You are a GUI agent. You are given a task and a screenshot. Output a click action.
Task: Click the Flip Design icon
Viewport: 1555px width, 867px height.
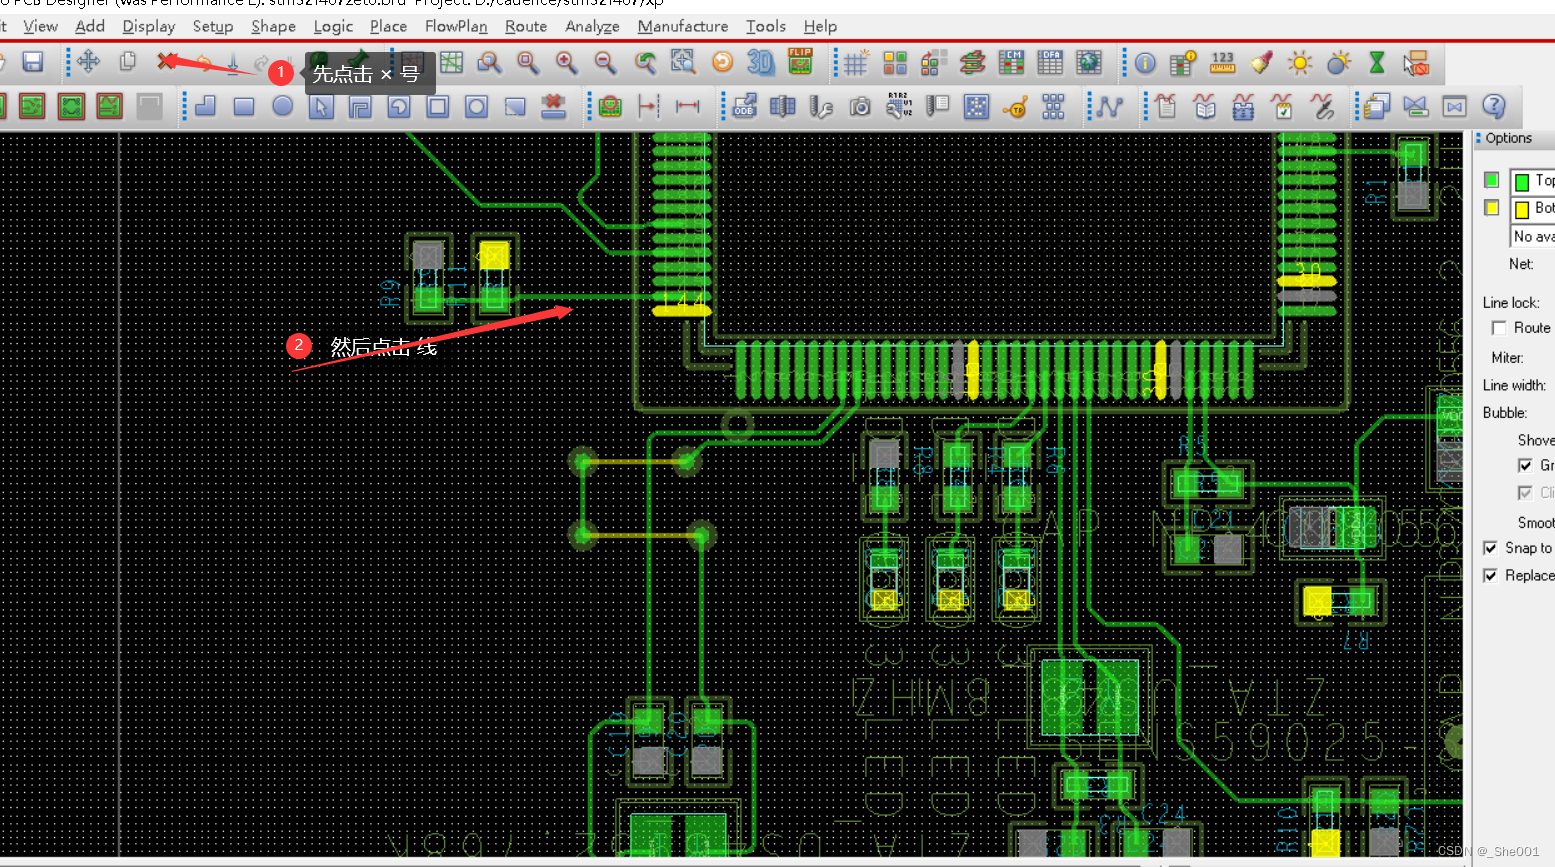click(800, 62)
